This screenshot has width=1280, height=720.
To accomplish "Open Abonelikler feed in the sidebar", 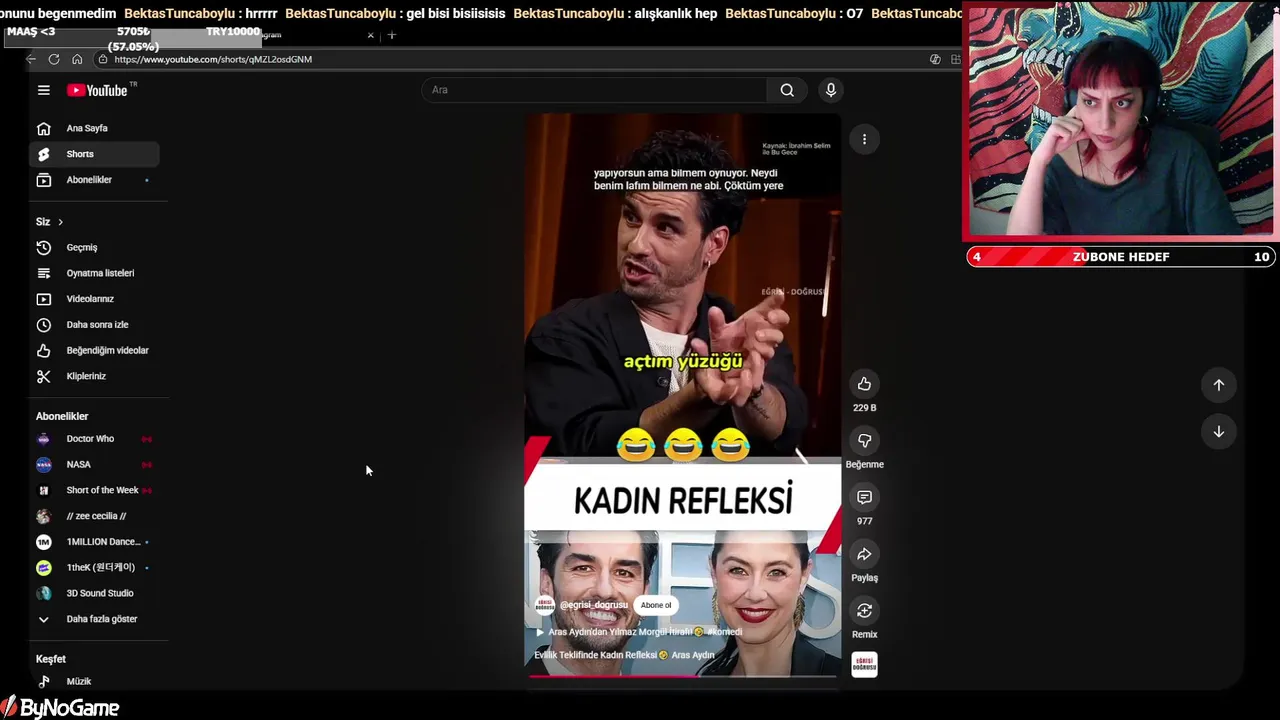I will pyautogui.click(x=94, y=180).
